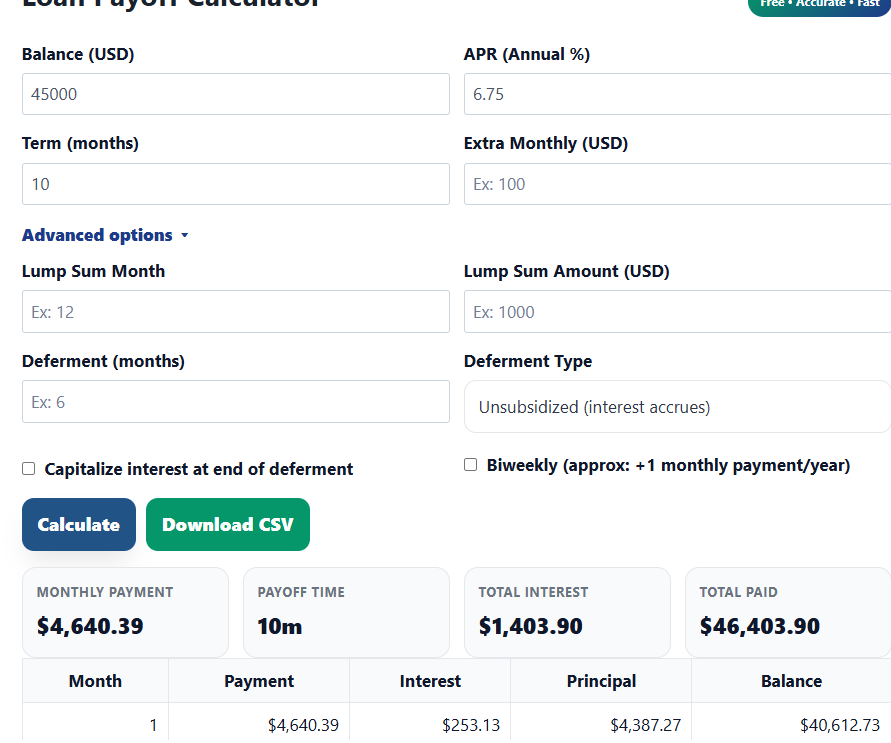Select the Term months field
Viewport: 891px width, 743px height.
(235, 184)
